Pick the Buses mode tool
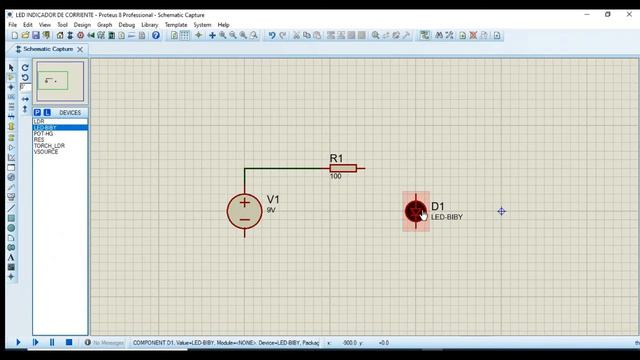Image resolution: width=640 pixels, height=360 pixels. click(11, 117)
